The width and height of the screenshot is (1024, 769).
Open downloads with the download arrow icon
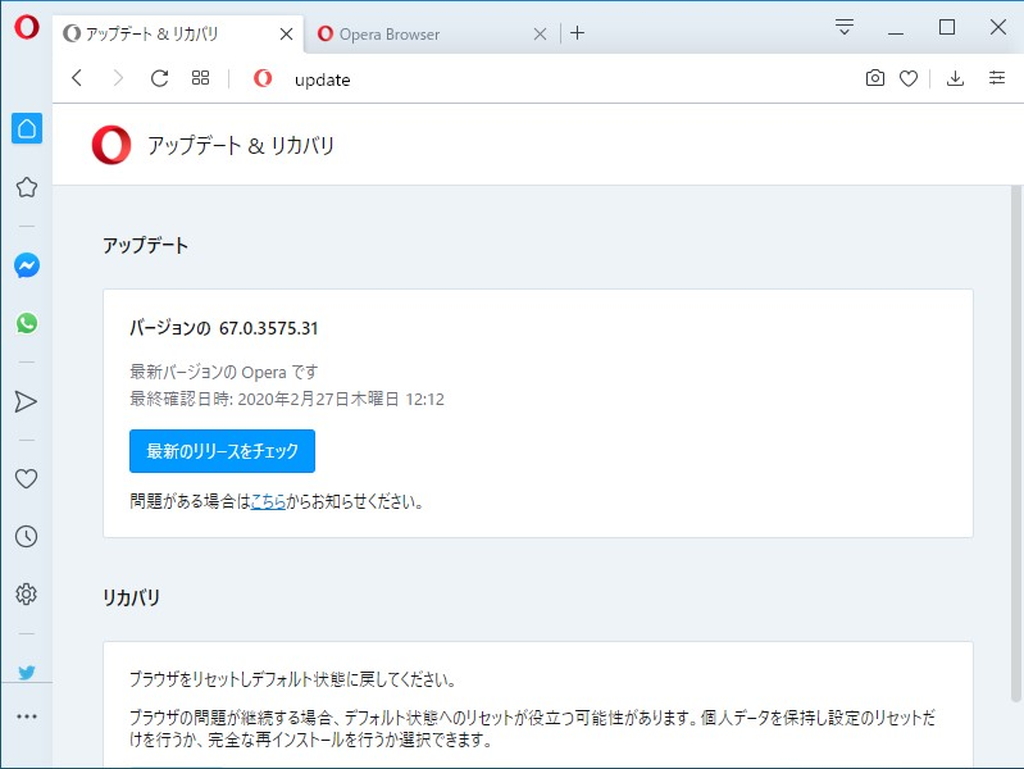[955, 78]
